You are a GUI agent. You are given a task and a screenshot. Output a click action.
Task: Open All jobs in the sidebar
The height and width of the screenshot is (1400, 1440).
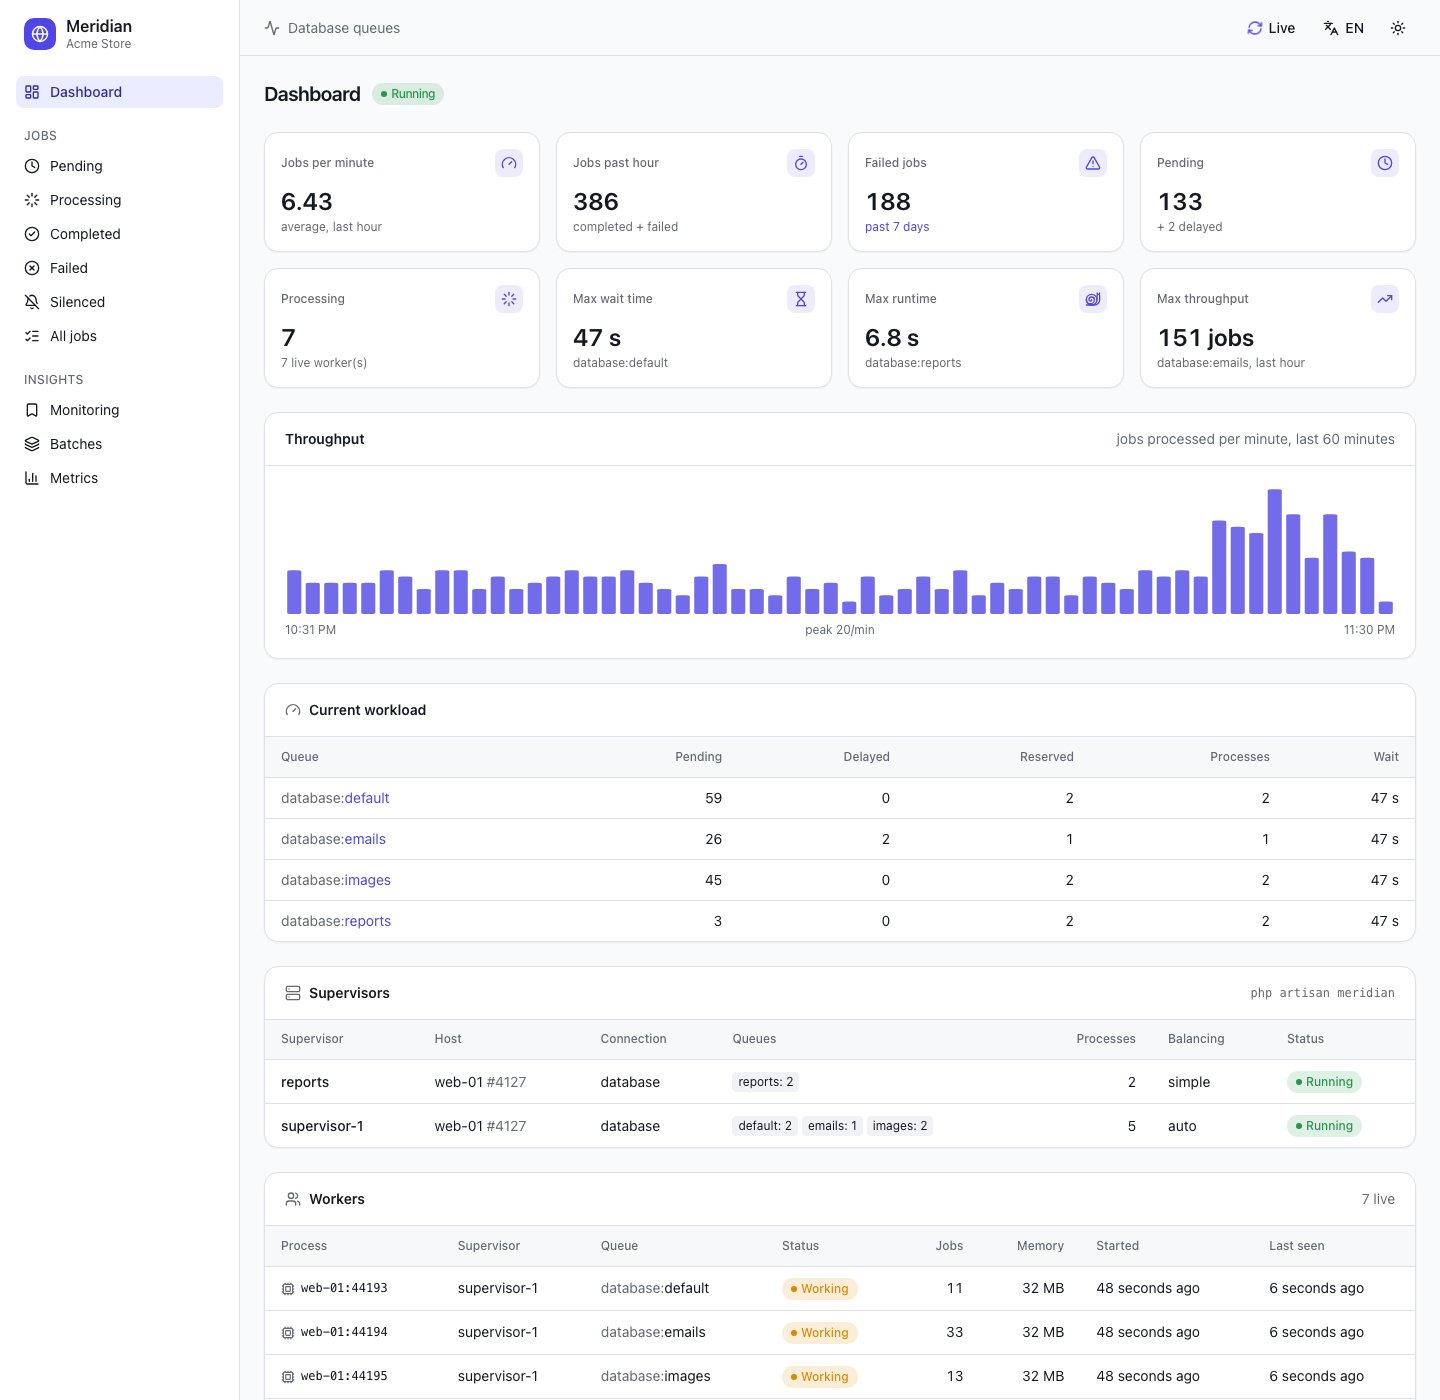(x=119, y=336)
